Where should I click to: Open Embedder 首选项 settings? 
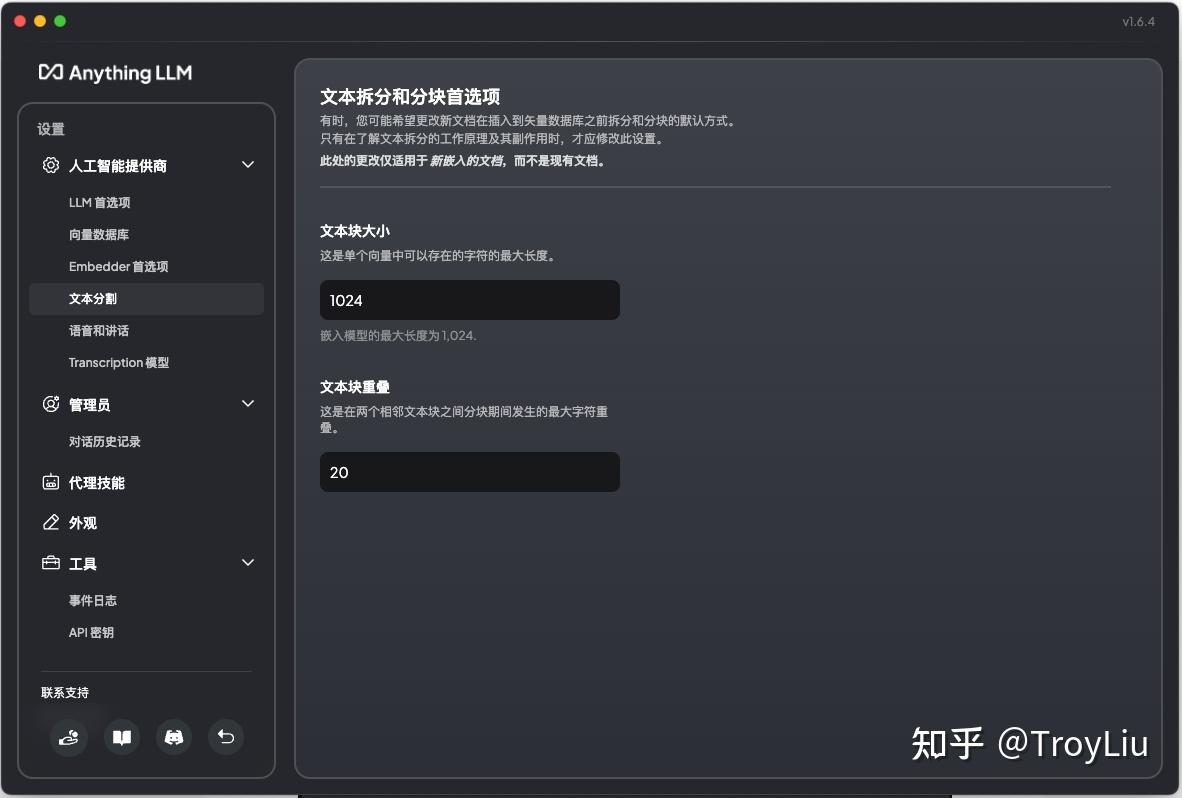pyautogui.click(x=118, y=267)
